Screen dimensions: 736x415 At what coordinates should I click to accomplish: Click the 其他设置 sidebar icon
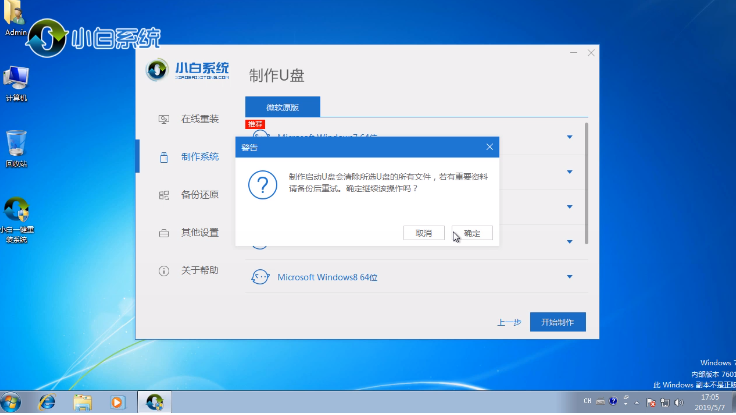tap(163, 233)
